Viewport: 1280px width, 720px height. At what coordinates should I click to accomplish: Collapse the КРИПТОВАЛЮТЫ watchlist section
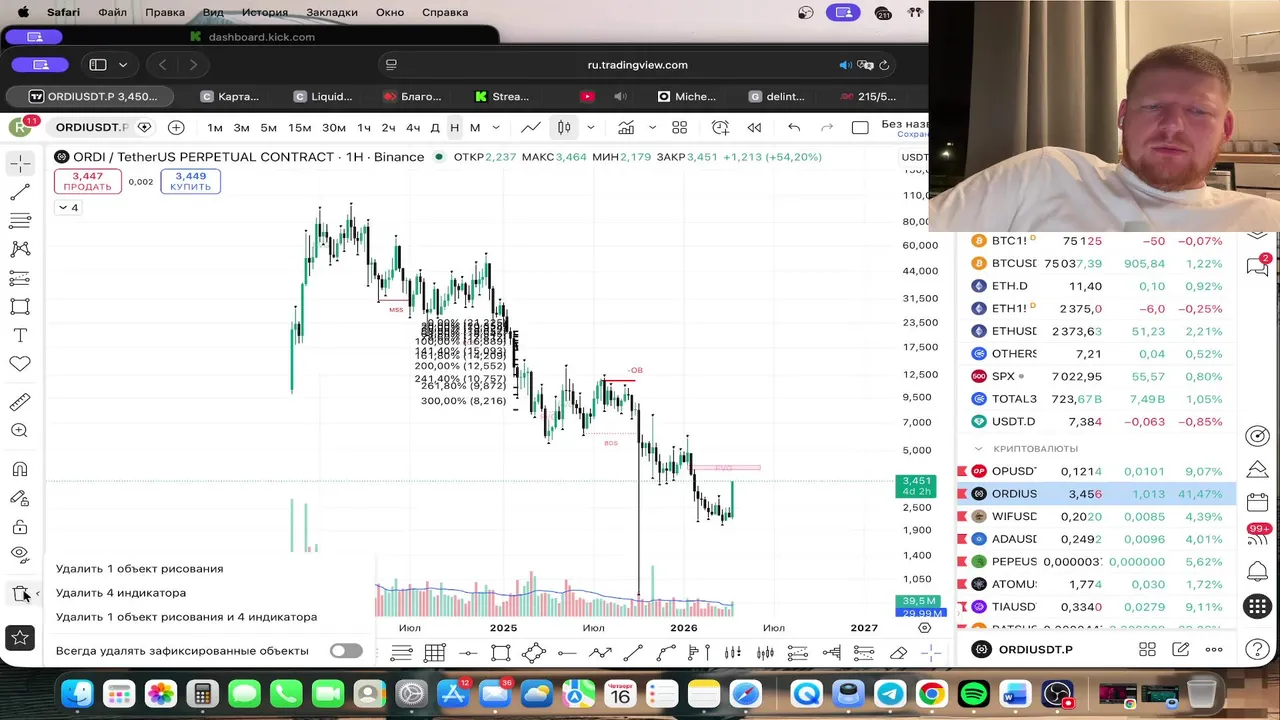click(979, 449)
